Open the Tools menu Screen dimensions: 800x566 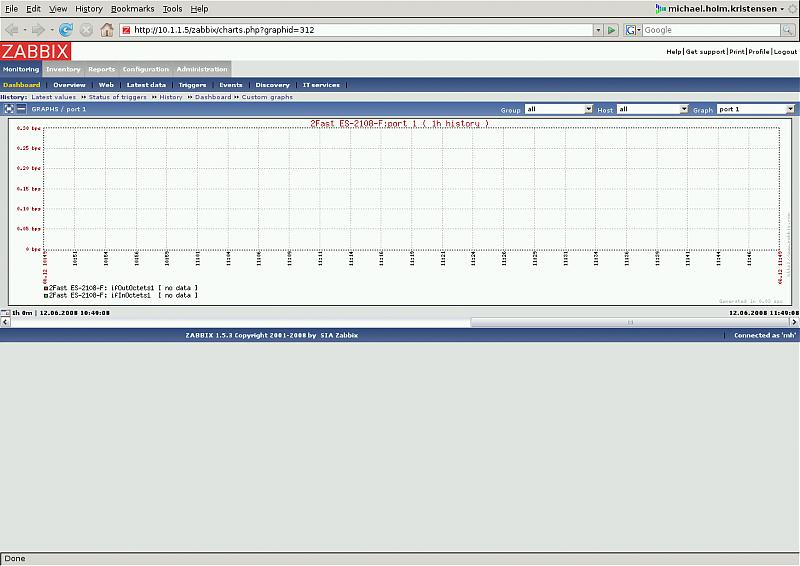pyautogui.click(x=172, y=9)
